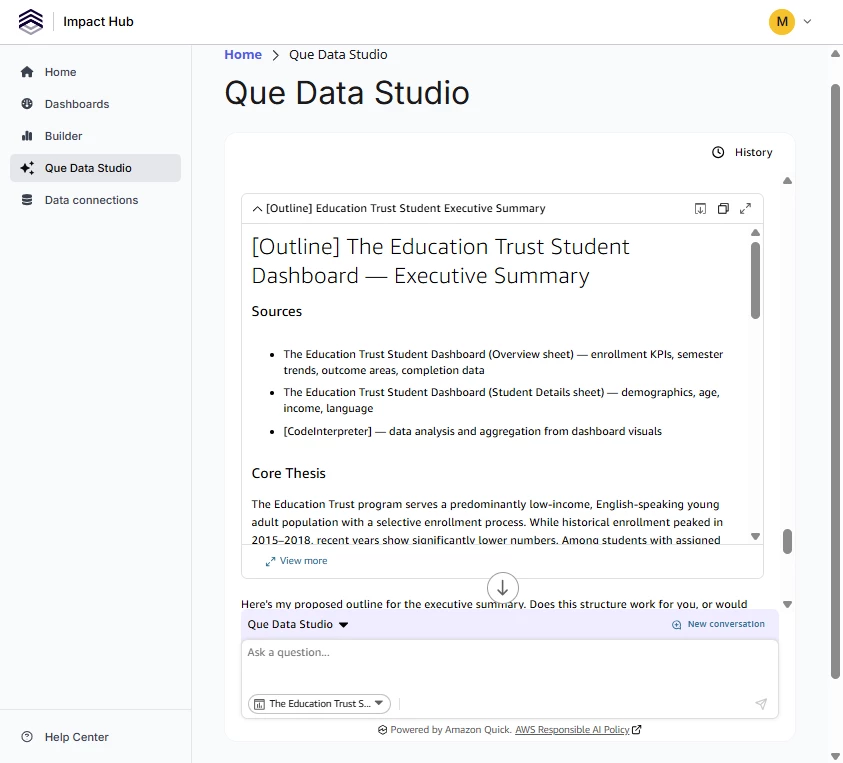Click the chat panel scrollbar thumb
843x763 pixels.
coord(787,541)
